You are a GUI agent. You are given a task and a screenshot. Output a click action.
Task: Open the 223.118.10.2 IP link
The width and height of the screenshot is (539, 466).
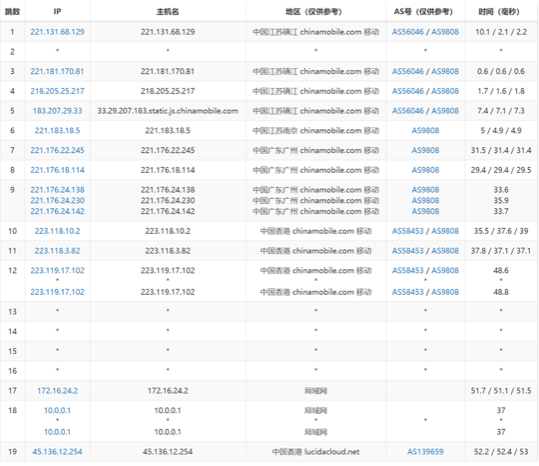(x=57, y=231)
